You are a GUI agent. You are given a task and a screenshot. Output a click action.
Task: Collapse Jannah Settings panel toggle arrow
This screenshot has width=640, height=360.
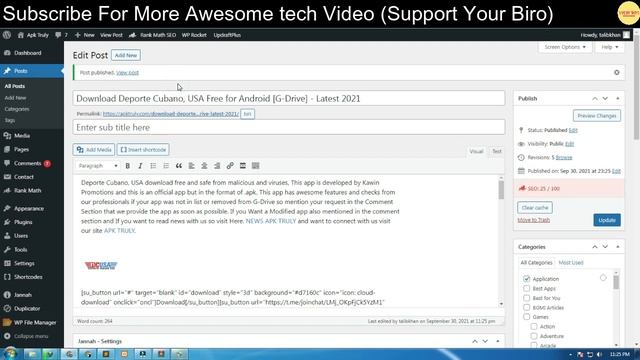[x=498, y=341]
